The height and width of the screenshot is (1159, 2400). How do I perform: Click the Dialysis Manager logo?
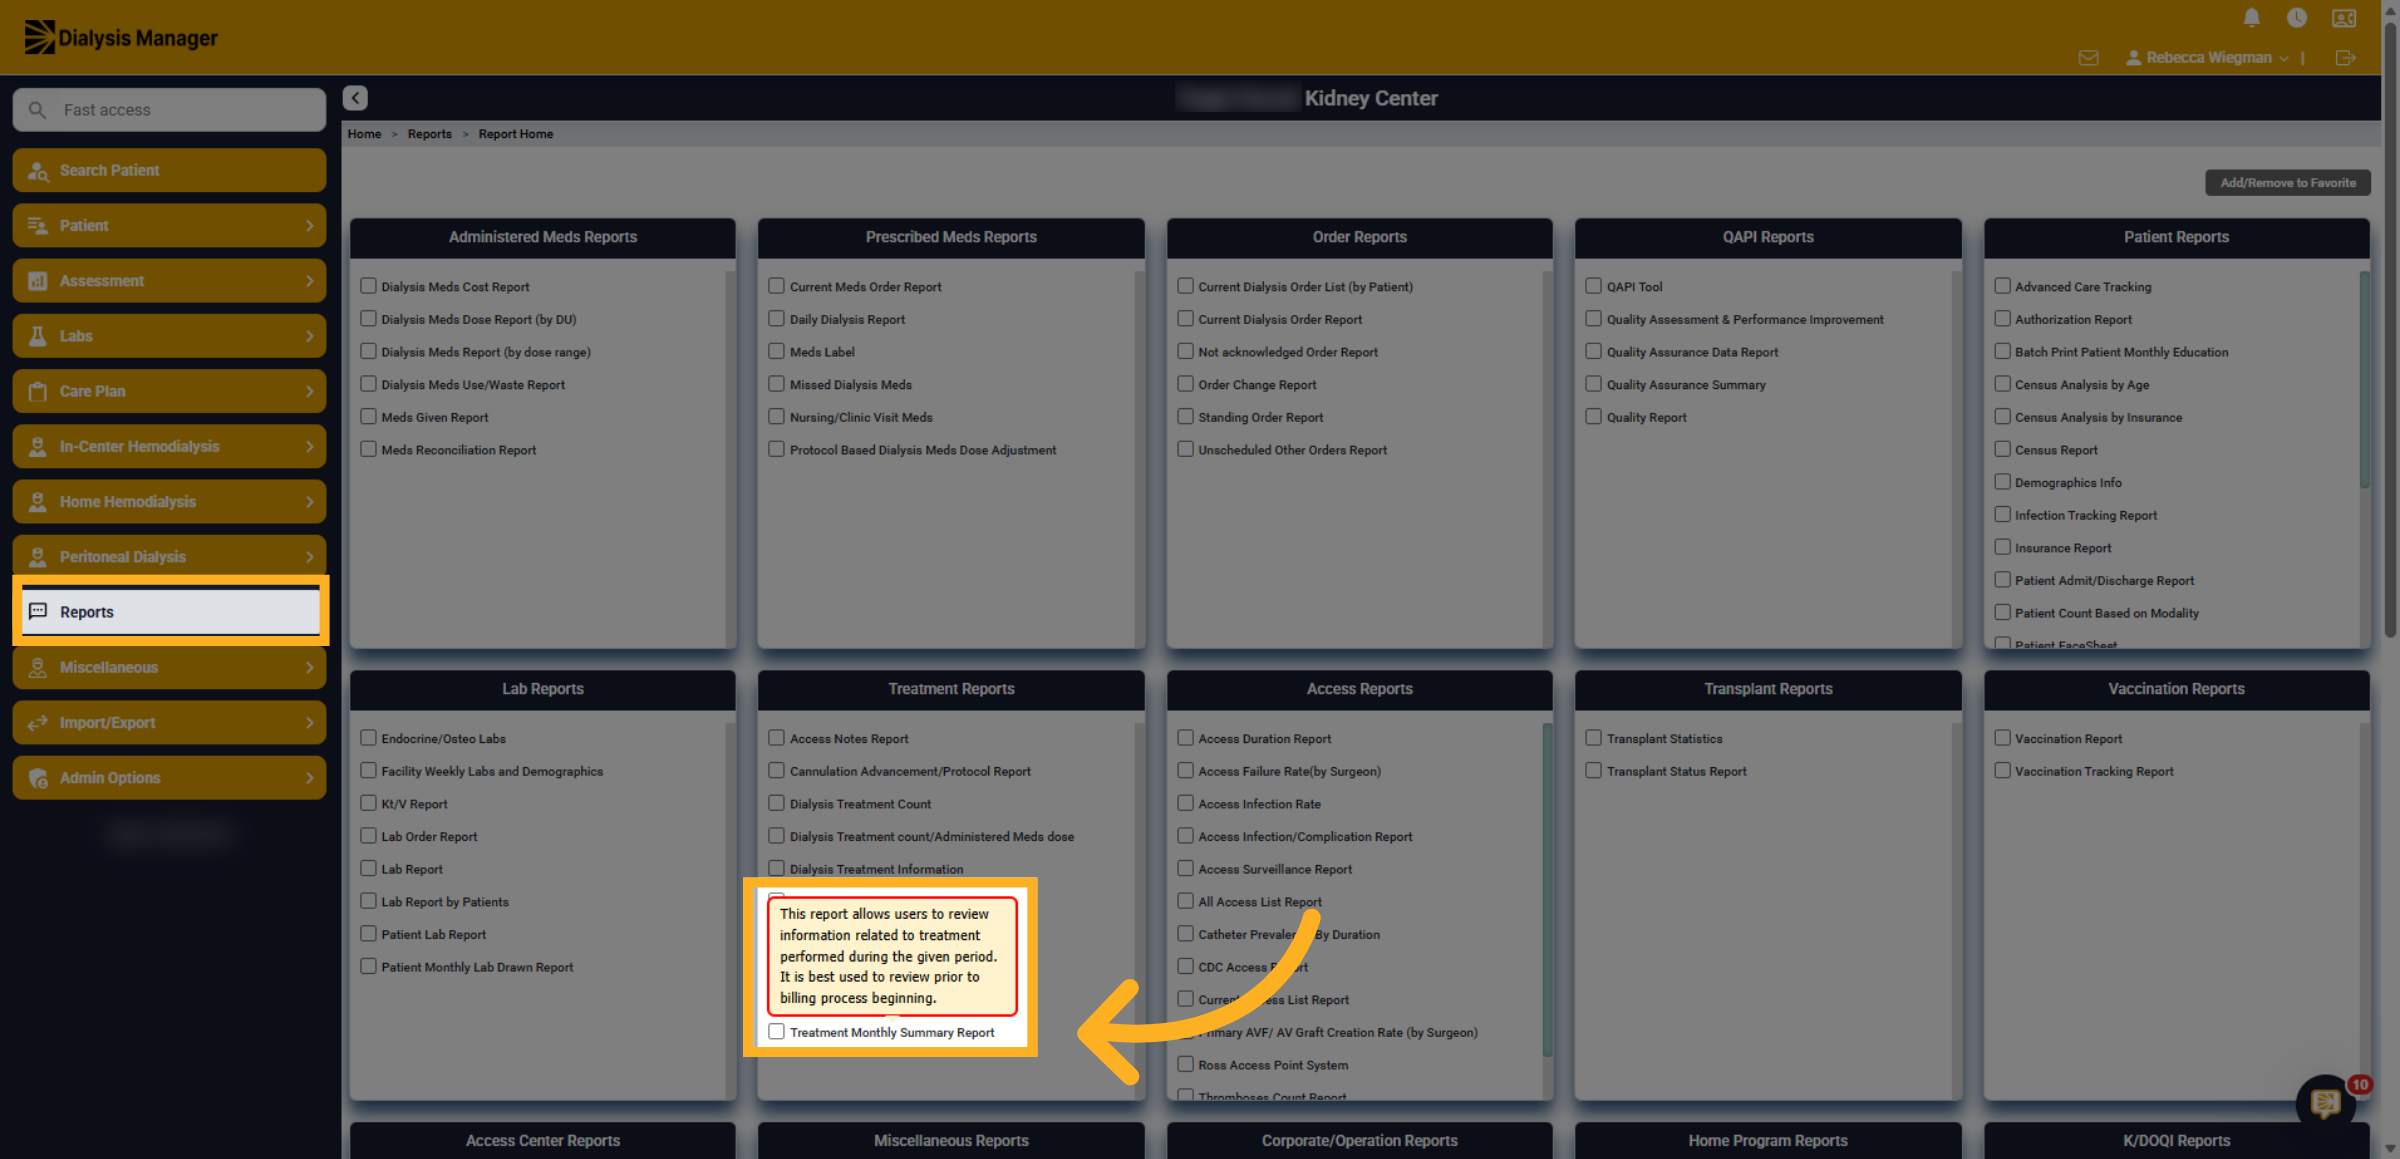tap(121, 38)
